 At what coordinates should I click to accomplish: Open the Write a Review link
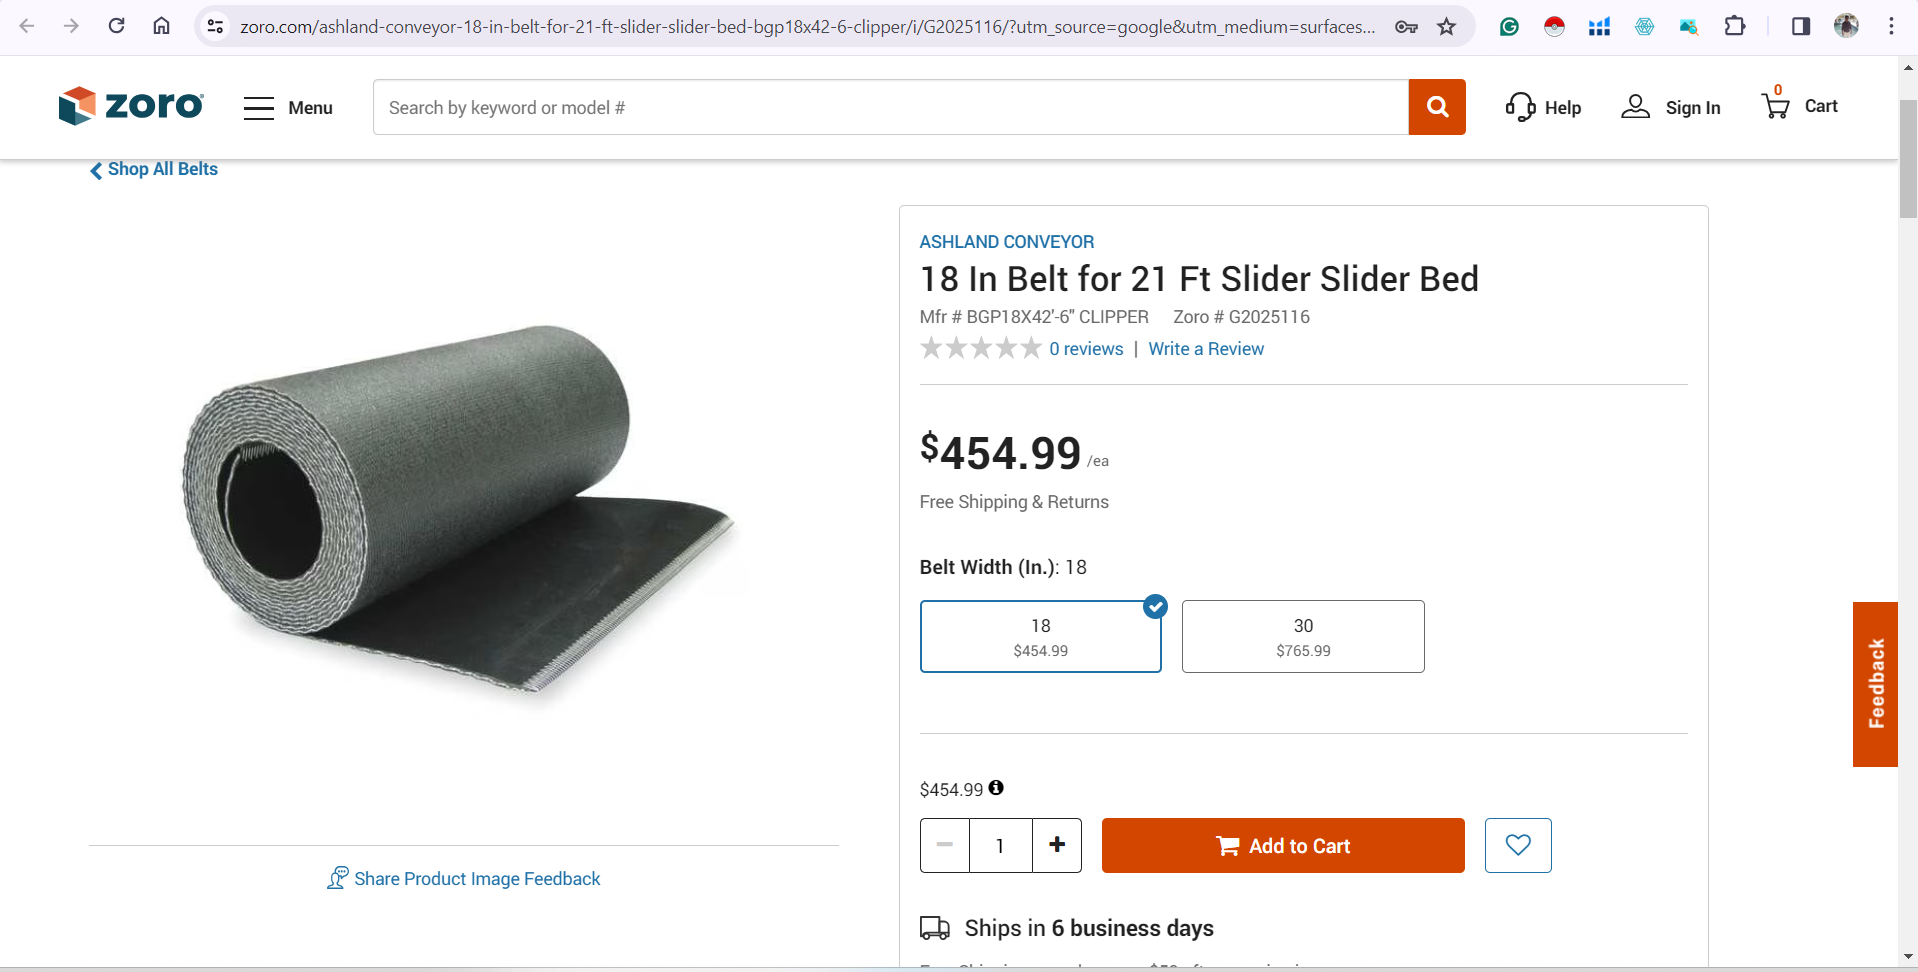1205,348
